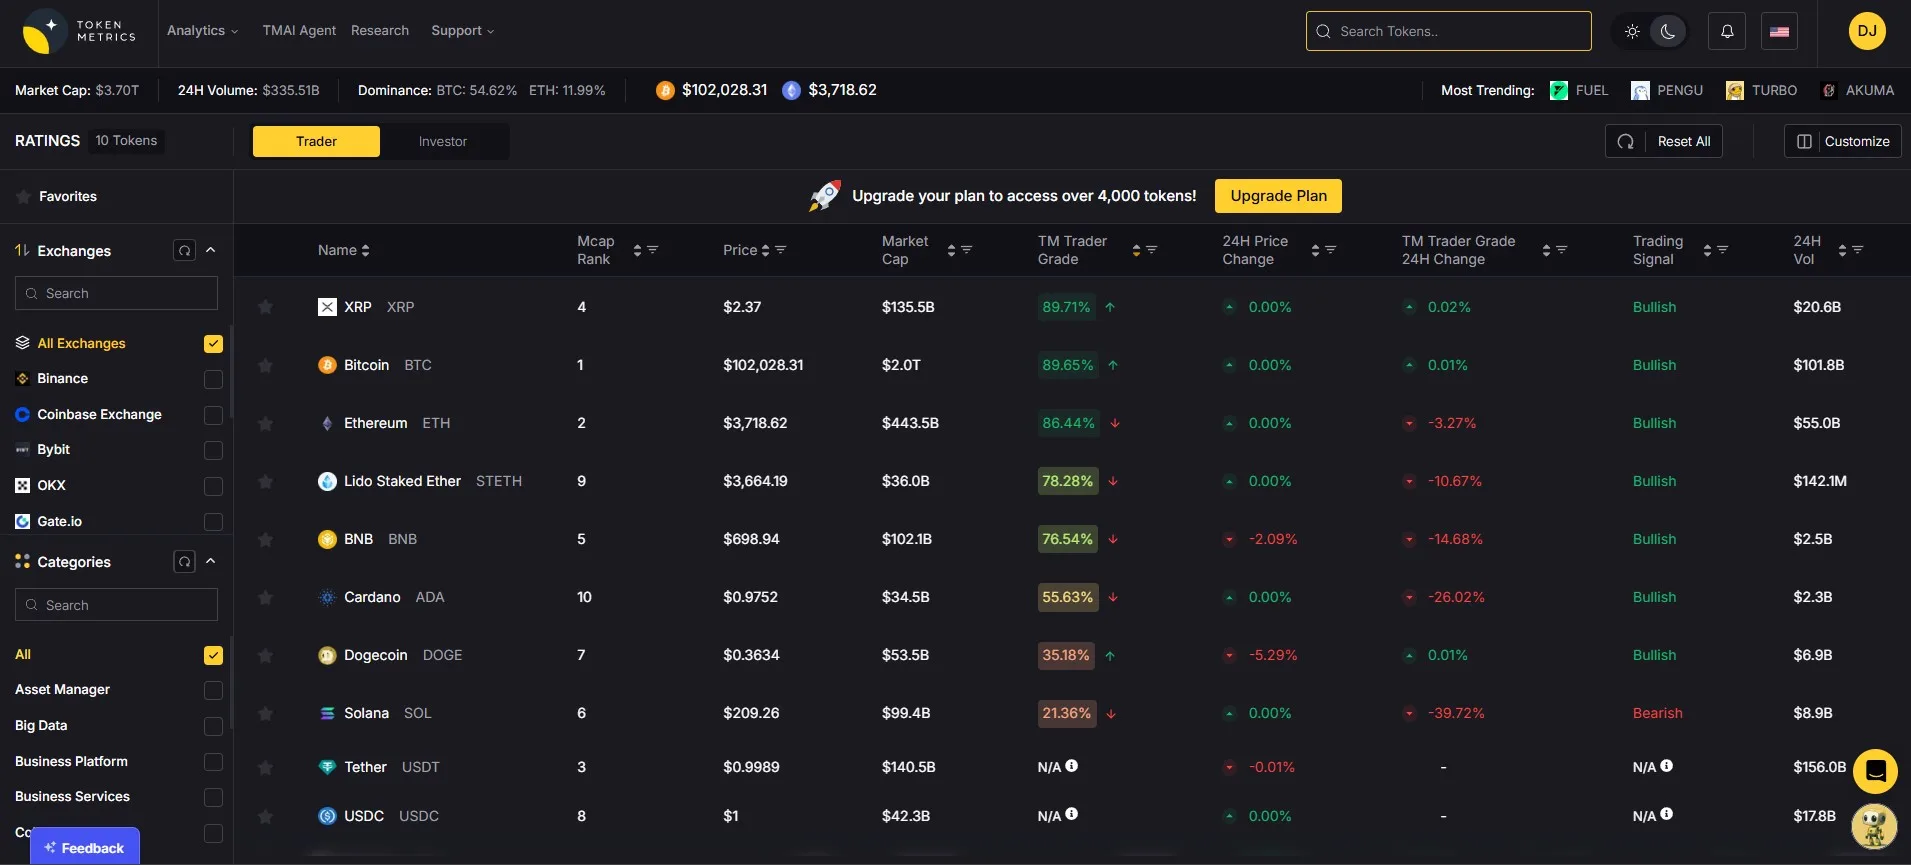Enable the Asset Manager category checkbox
Viewport: 1911px width, 865px height.
pyautogui.click(x=213, y=690)
